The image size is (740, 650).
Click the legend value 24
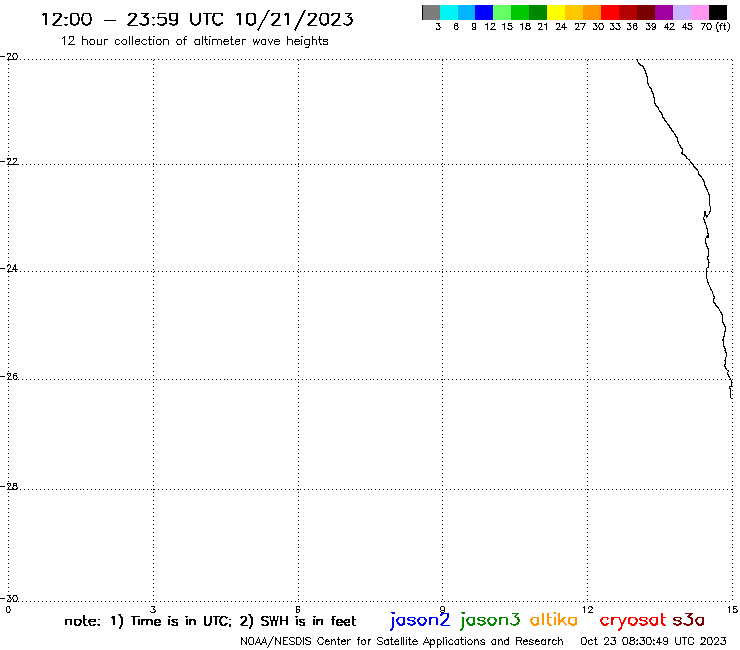(x=561, y=27)
